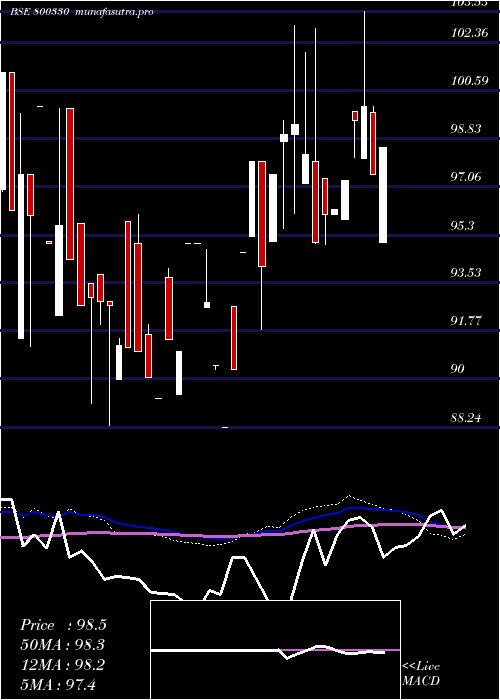Click the munafasutra.pro site label
This screenshot has height=700, width=500.
pos(115,12)
